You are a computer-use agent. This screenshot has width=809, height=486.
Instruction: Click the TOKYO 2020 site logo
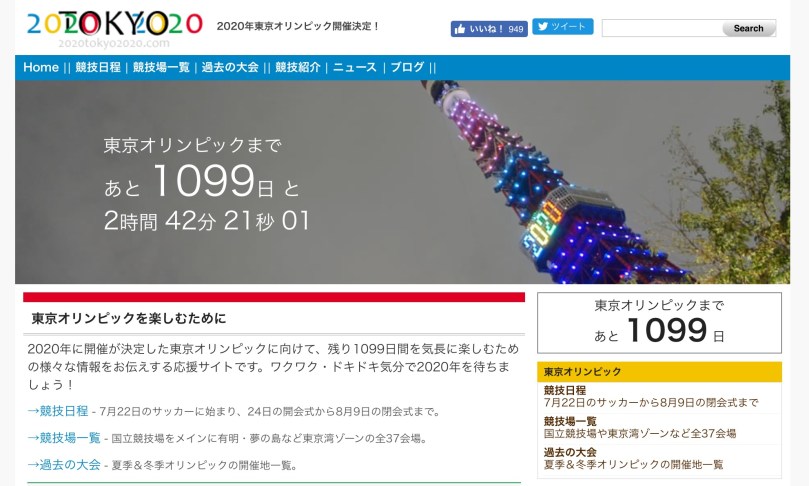(x=114, y=28)
